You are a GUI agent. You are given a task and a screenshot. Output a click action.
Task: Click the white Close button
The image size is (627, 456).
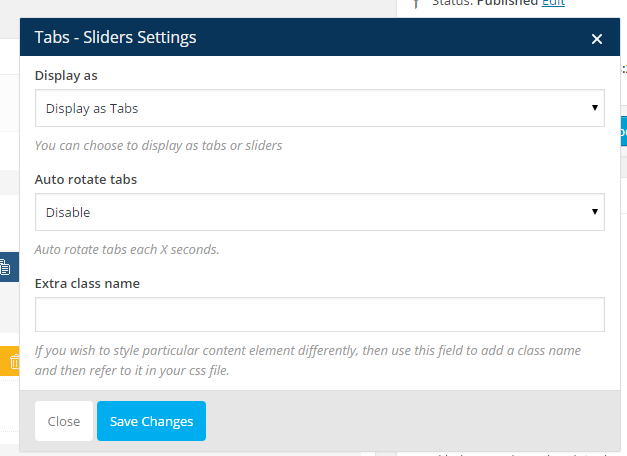pos(64,421)
